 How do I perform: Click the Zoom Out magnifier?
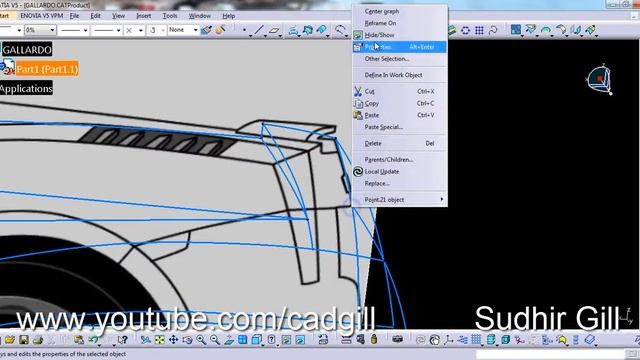click(215, 340)
